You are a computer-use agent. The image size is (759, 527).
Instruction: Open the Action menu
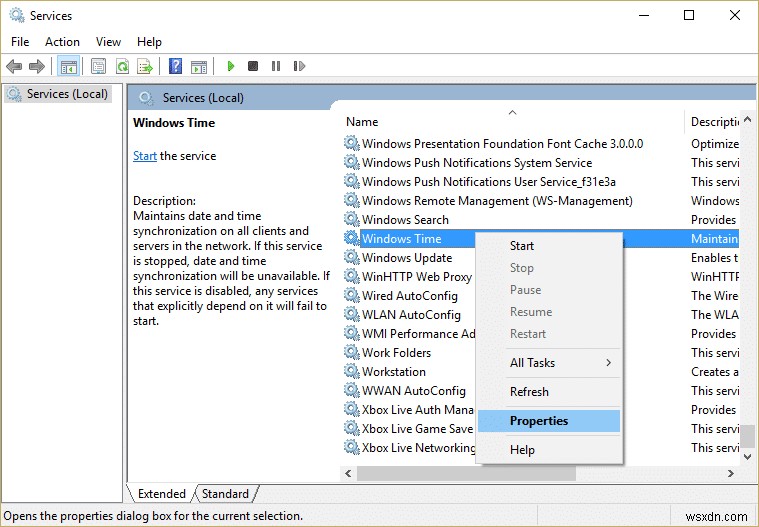[x=62, y=42]
